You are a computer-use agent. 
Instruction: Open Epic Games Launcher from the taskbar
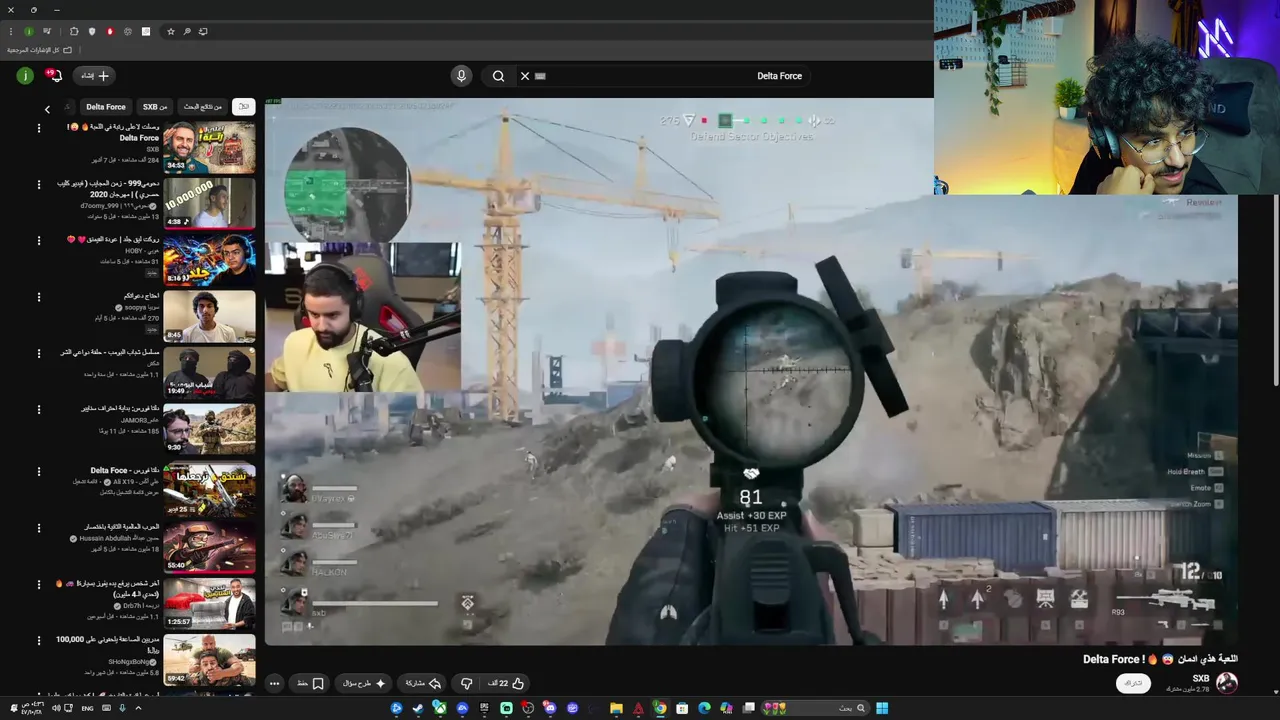pyautogui.click(x=484, y=708)
